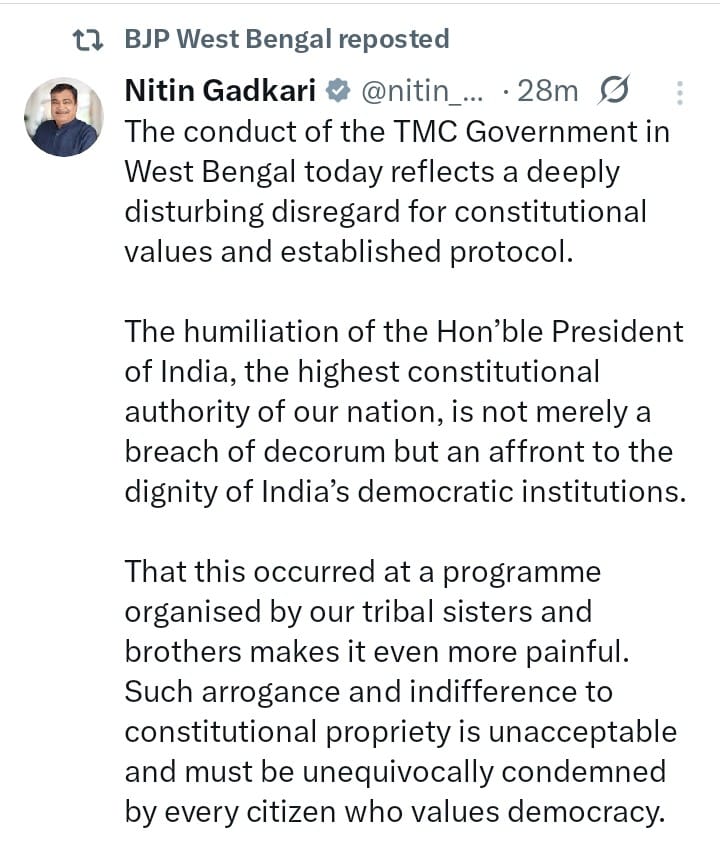720x844 pixels.
Task: Click the Grok slashed-circle icon
Action: [x=613, y=91]
